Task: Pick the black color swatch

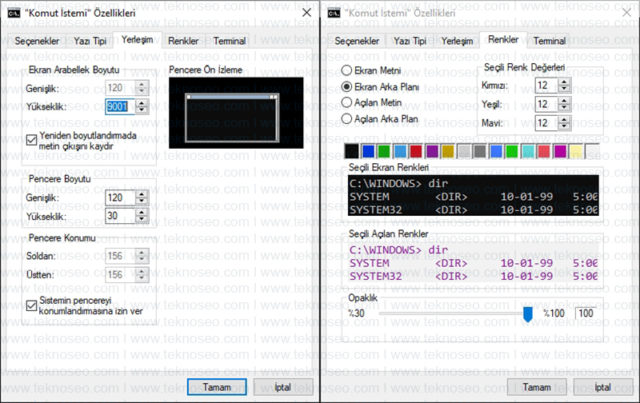Action: pos(352,151)
